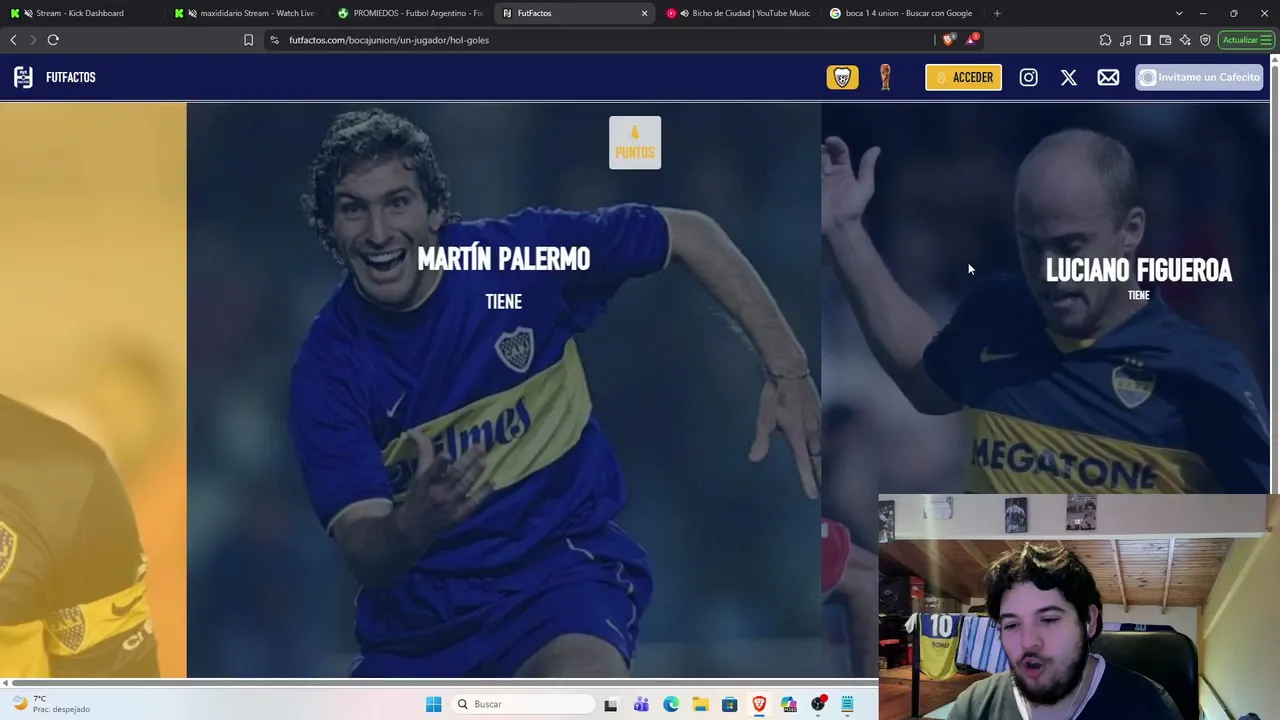The width and height of the screenshot is (1280, 720).
Task: View site information icon in address bar
Action: tap(275, 40)
